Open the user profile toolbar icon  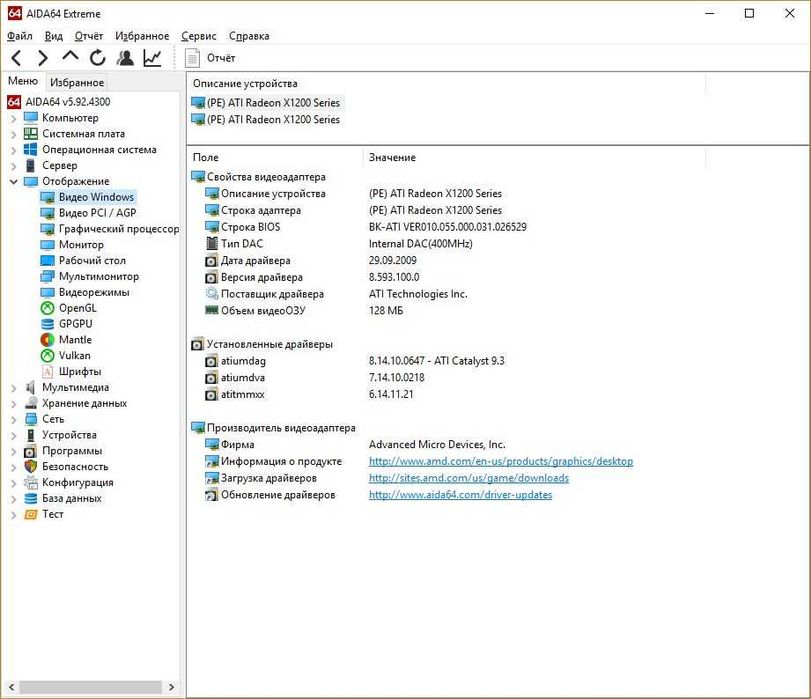[125, 58]
